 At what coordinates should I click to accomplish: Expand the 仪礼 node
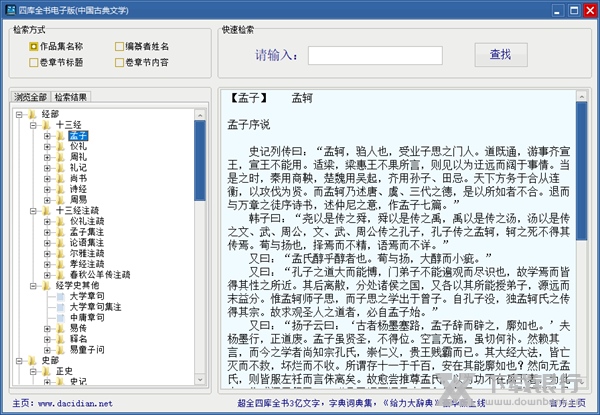47,146
